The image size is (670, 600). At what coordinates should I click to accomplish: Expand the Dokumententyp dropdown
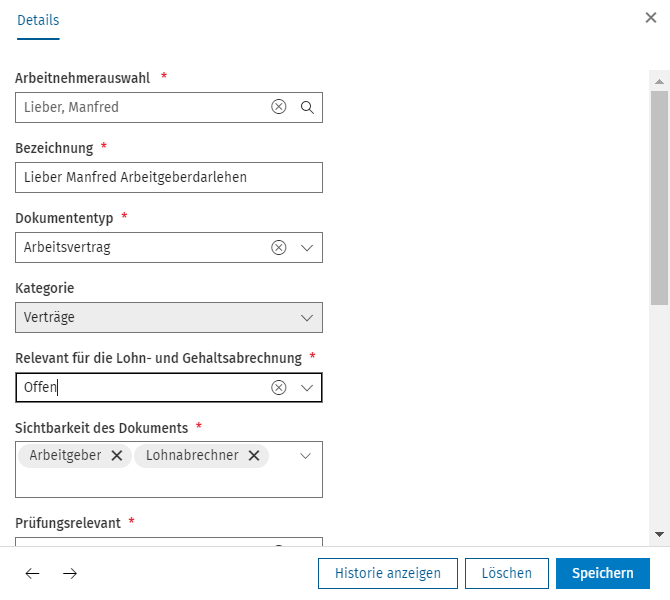(x=307, y=248)
